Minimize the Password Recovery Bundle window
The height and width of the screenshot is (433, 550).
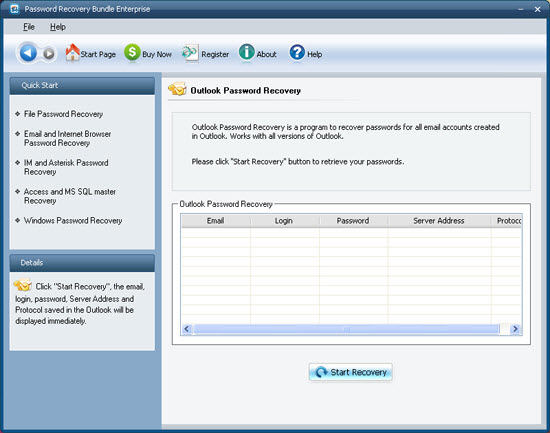point(521,9)
